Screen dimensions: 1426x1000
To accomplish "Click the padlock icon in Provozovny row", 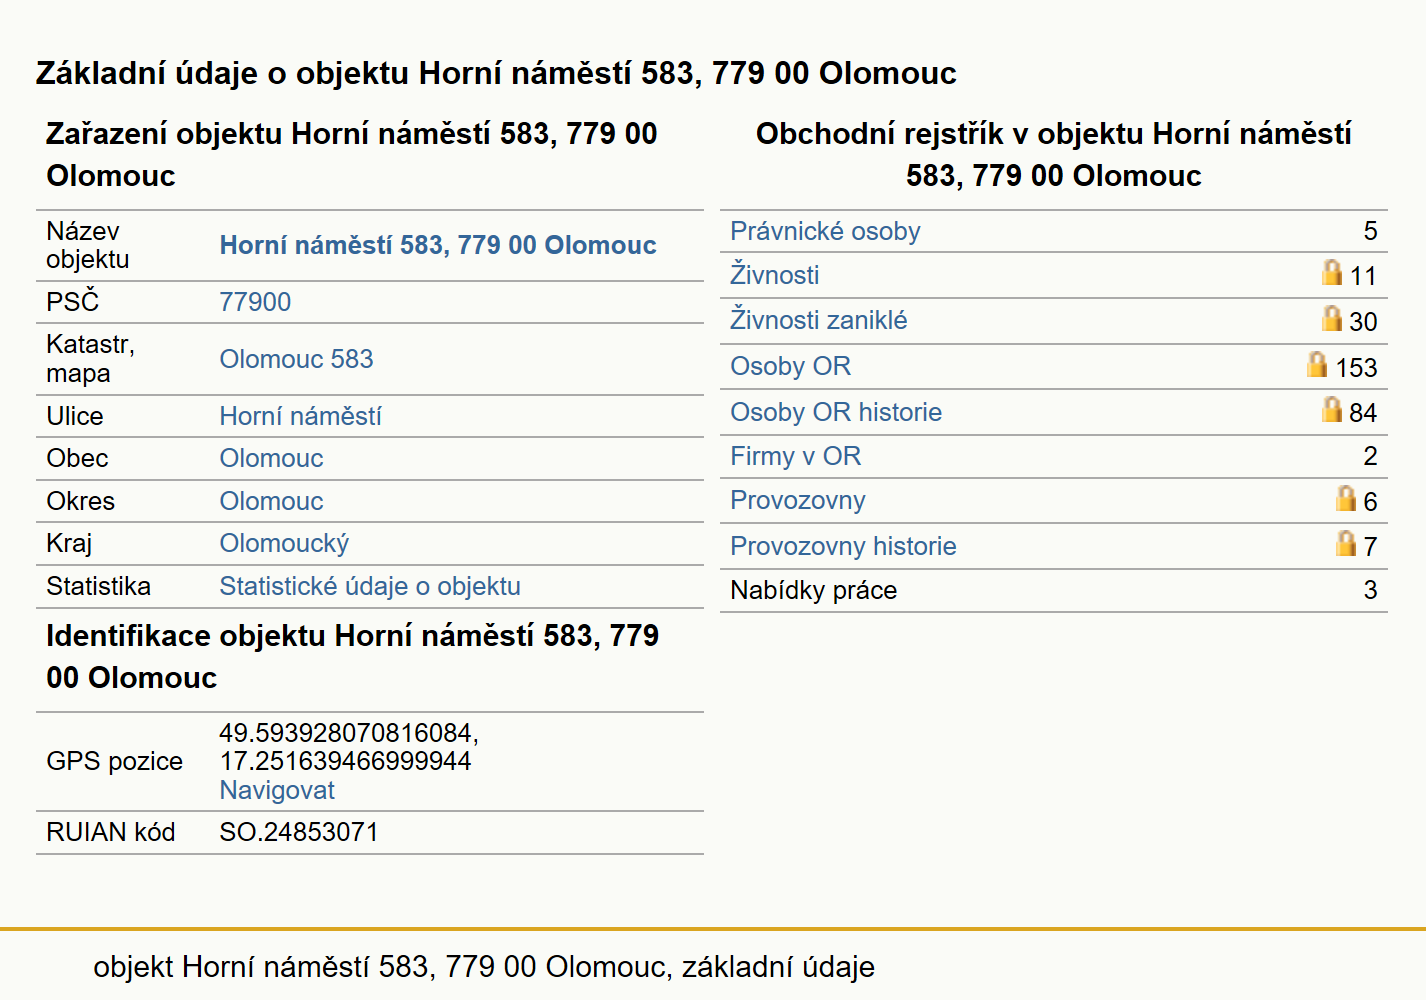I will (1346, 498).
